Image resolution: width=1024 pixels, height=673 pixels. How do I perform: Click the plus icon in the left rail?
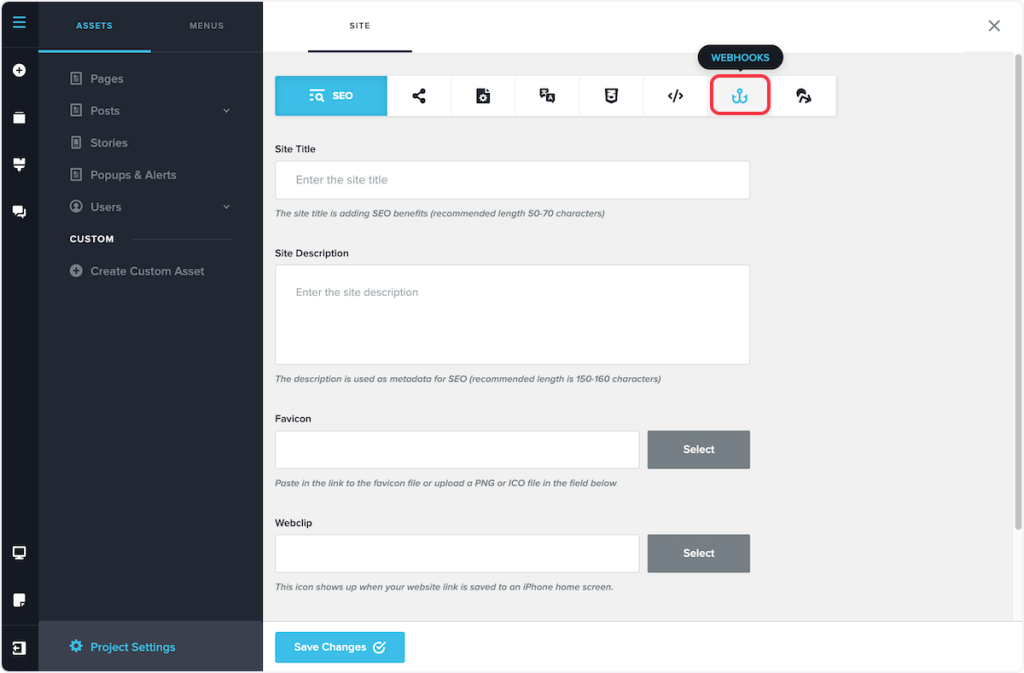(19, 71)
